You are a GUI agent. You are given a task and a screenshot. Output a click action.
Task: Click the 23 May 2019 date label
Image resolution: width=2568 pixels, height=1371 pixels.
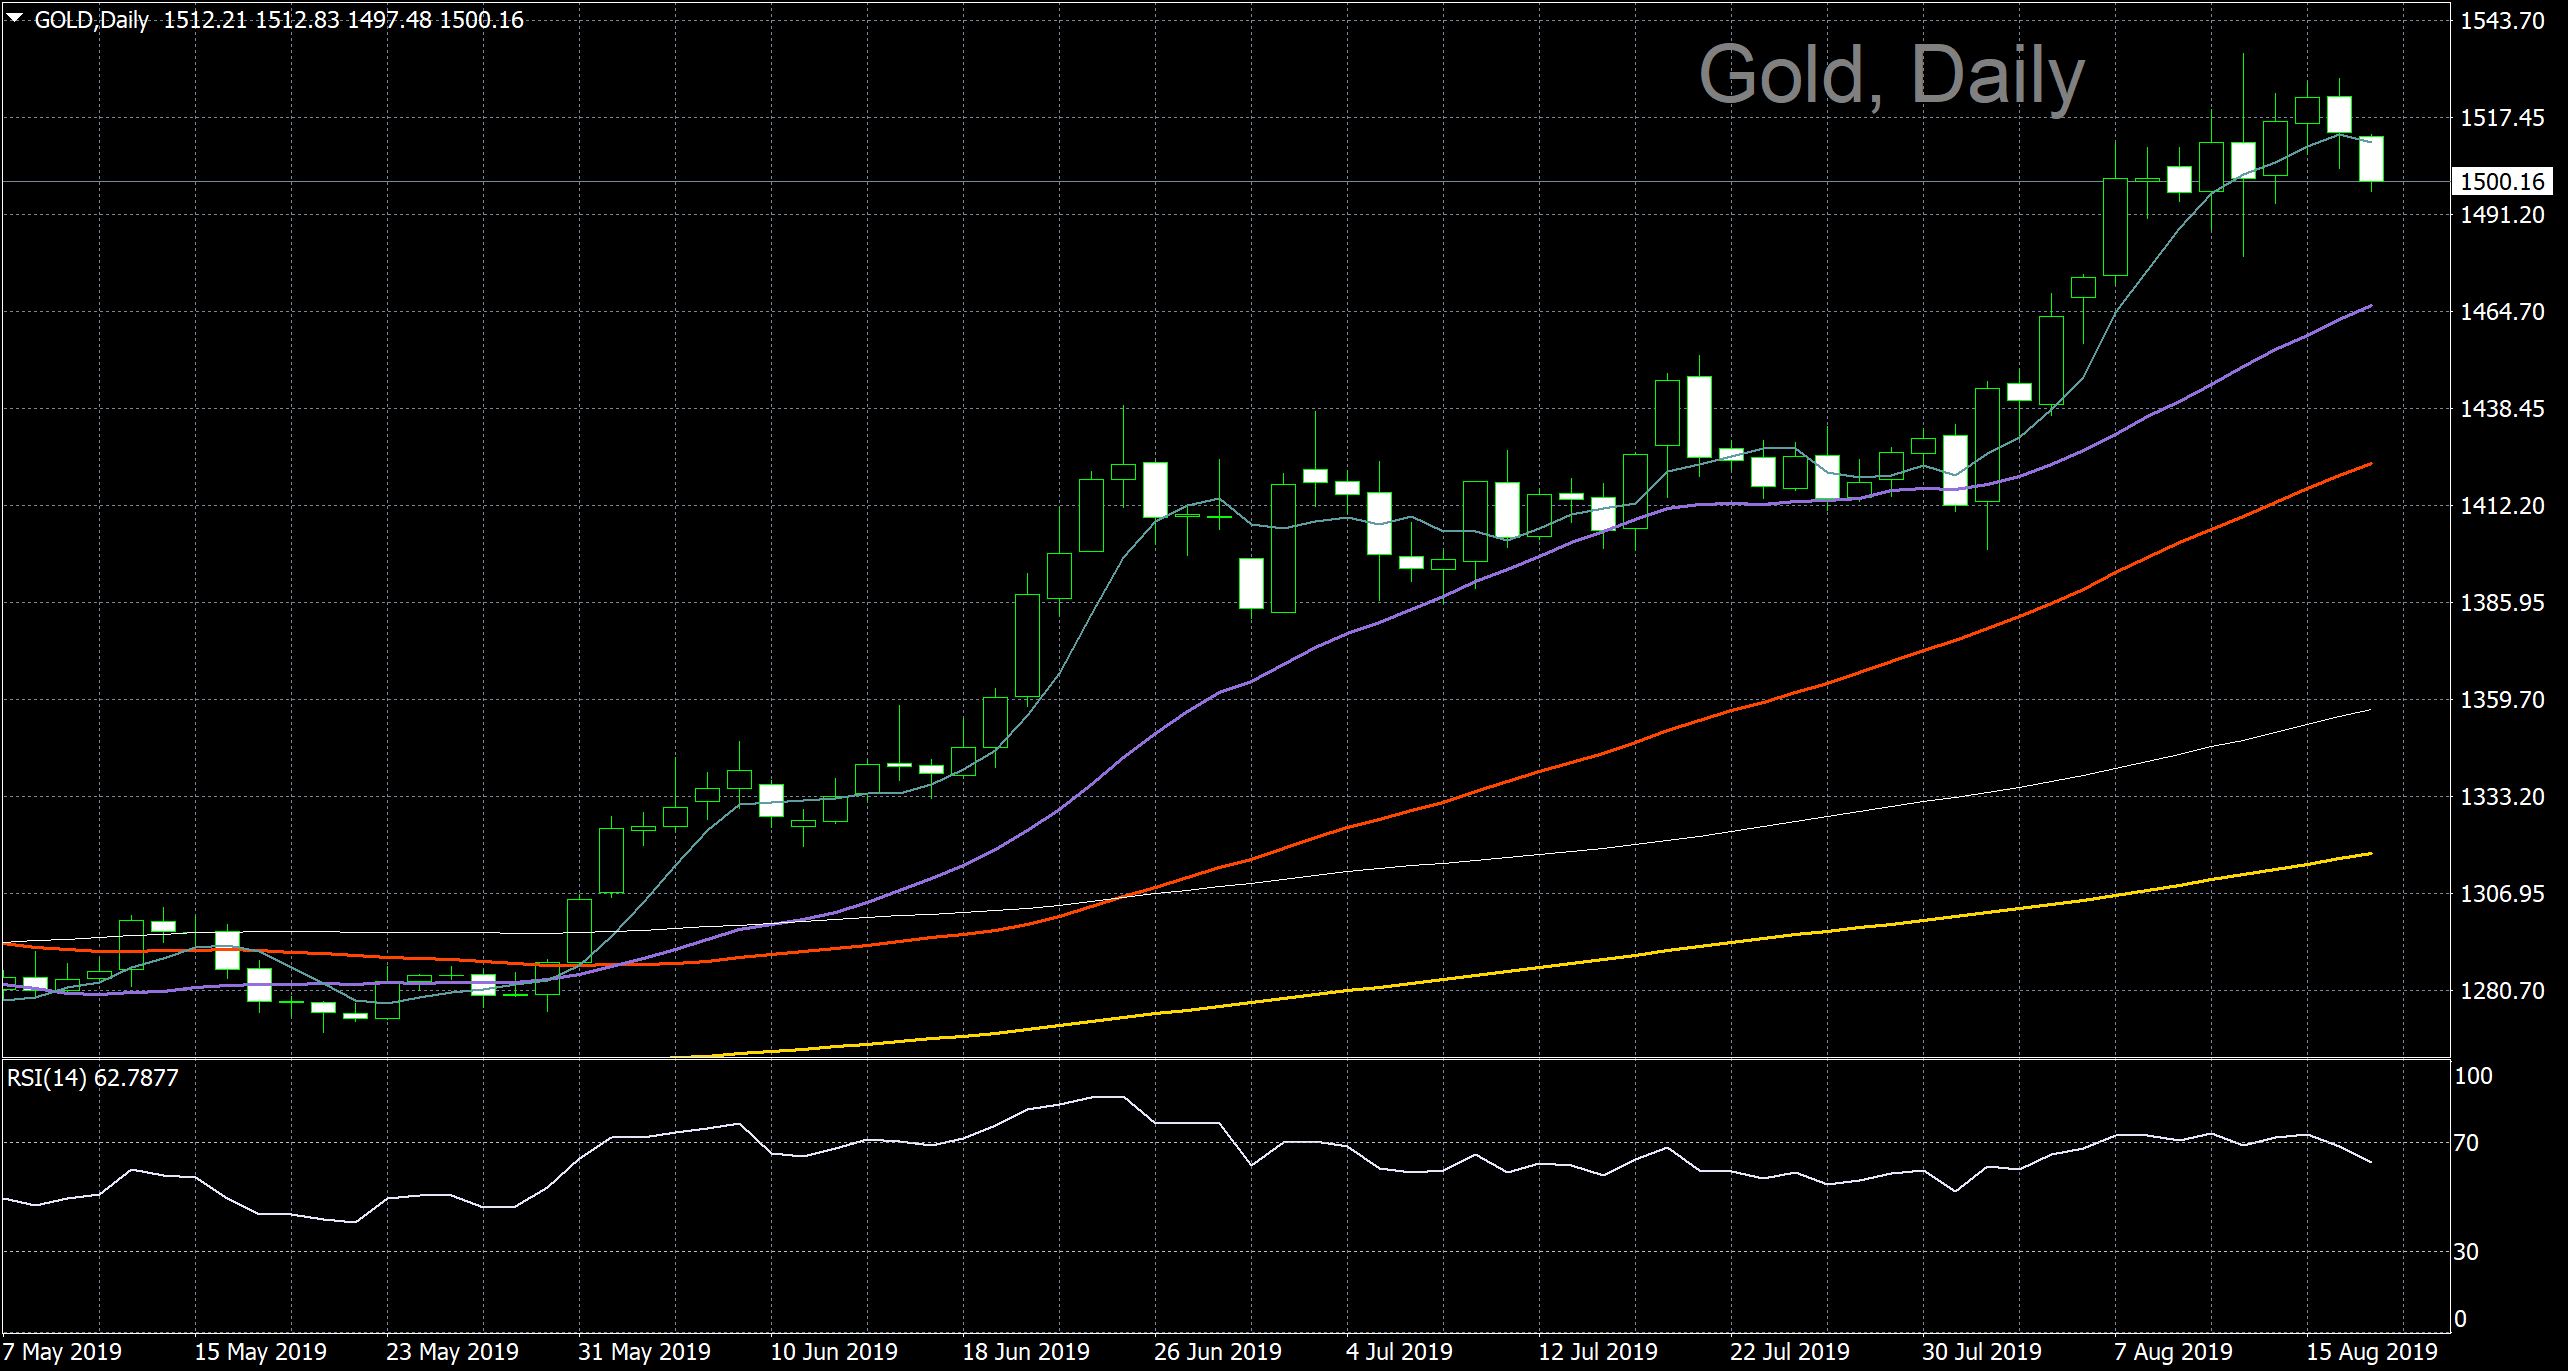tap(452, 1352)
